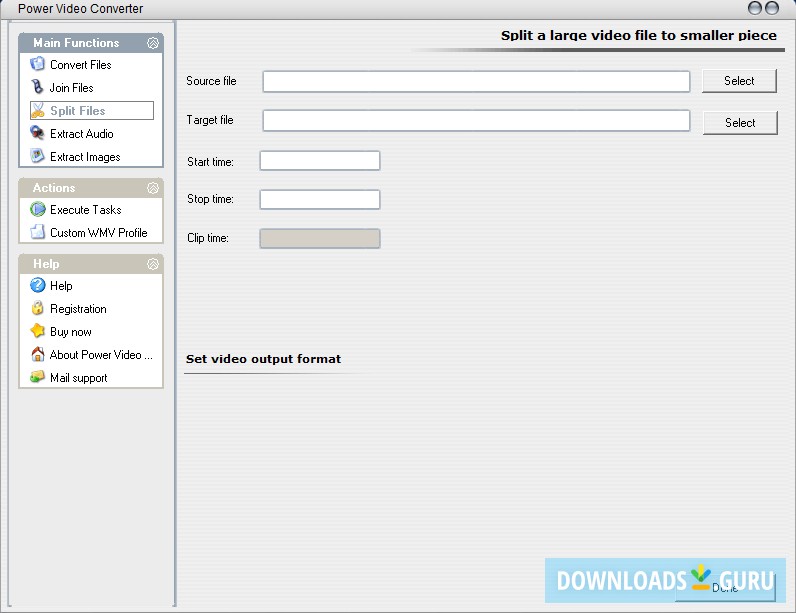Open Extract Images function
Viewport: 796px width, 613px height.
(85, 156)
